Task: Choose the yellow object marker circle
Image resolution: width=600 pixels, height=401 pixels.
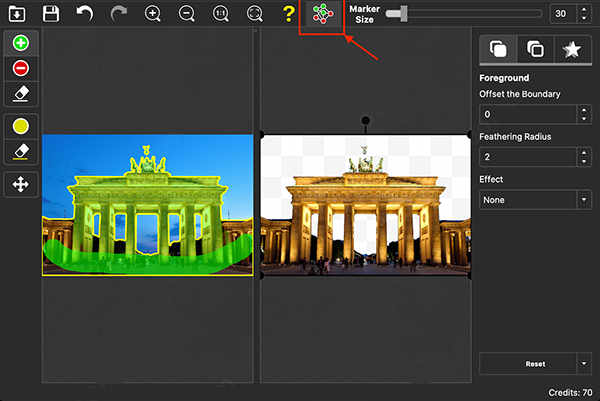Action: point(21,126)
